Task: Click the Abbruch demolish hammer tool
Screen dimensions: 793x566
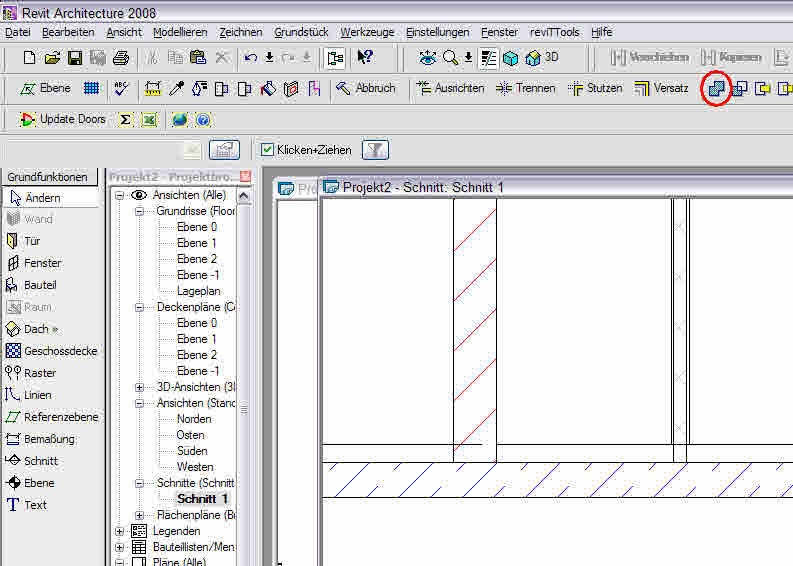Action: point(366,89)
